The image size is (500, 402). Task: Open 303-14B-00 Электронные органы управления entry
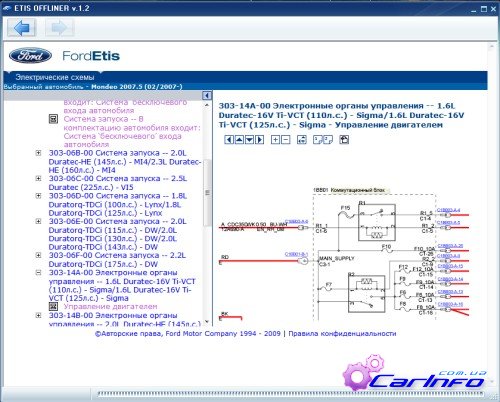click(x=125, y=319)
